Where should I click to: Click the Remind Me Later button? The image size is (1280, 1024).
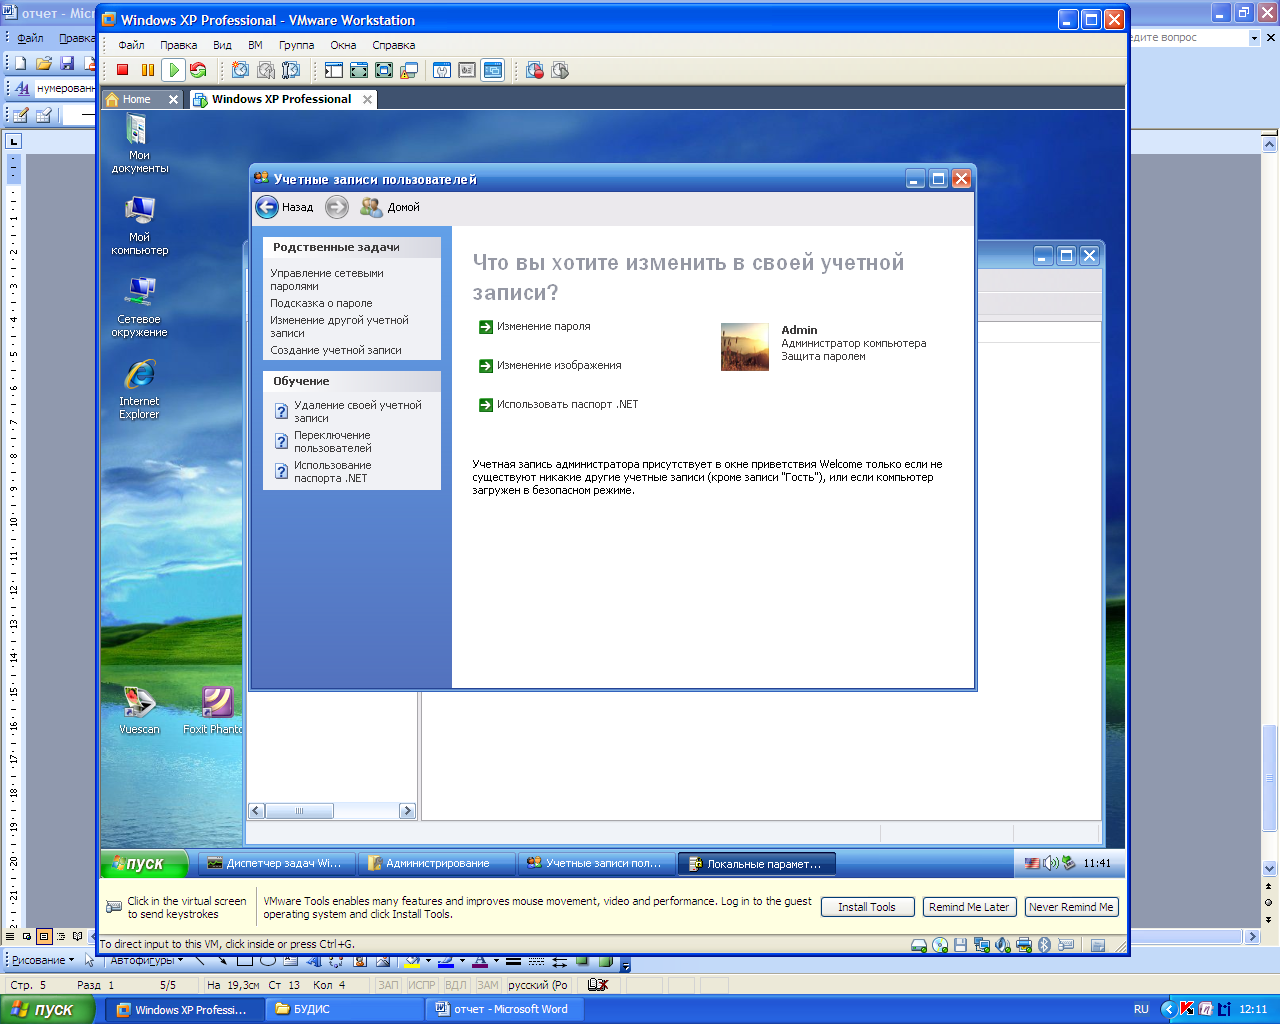[x=969, y=907]
